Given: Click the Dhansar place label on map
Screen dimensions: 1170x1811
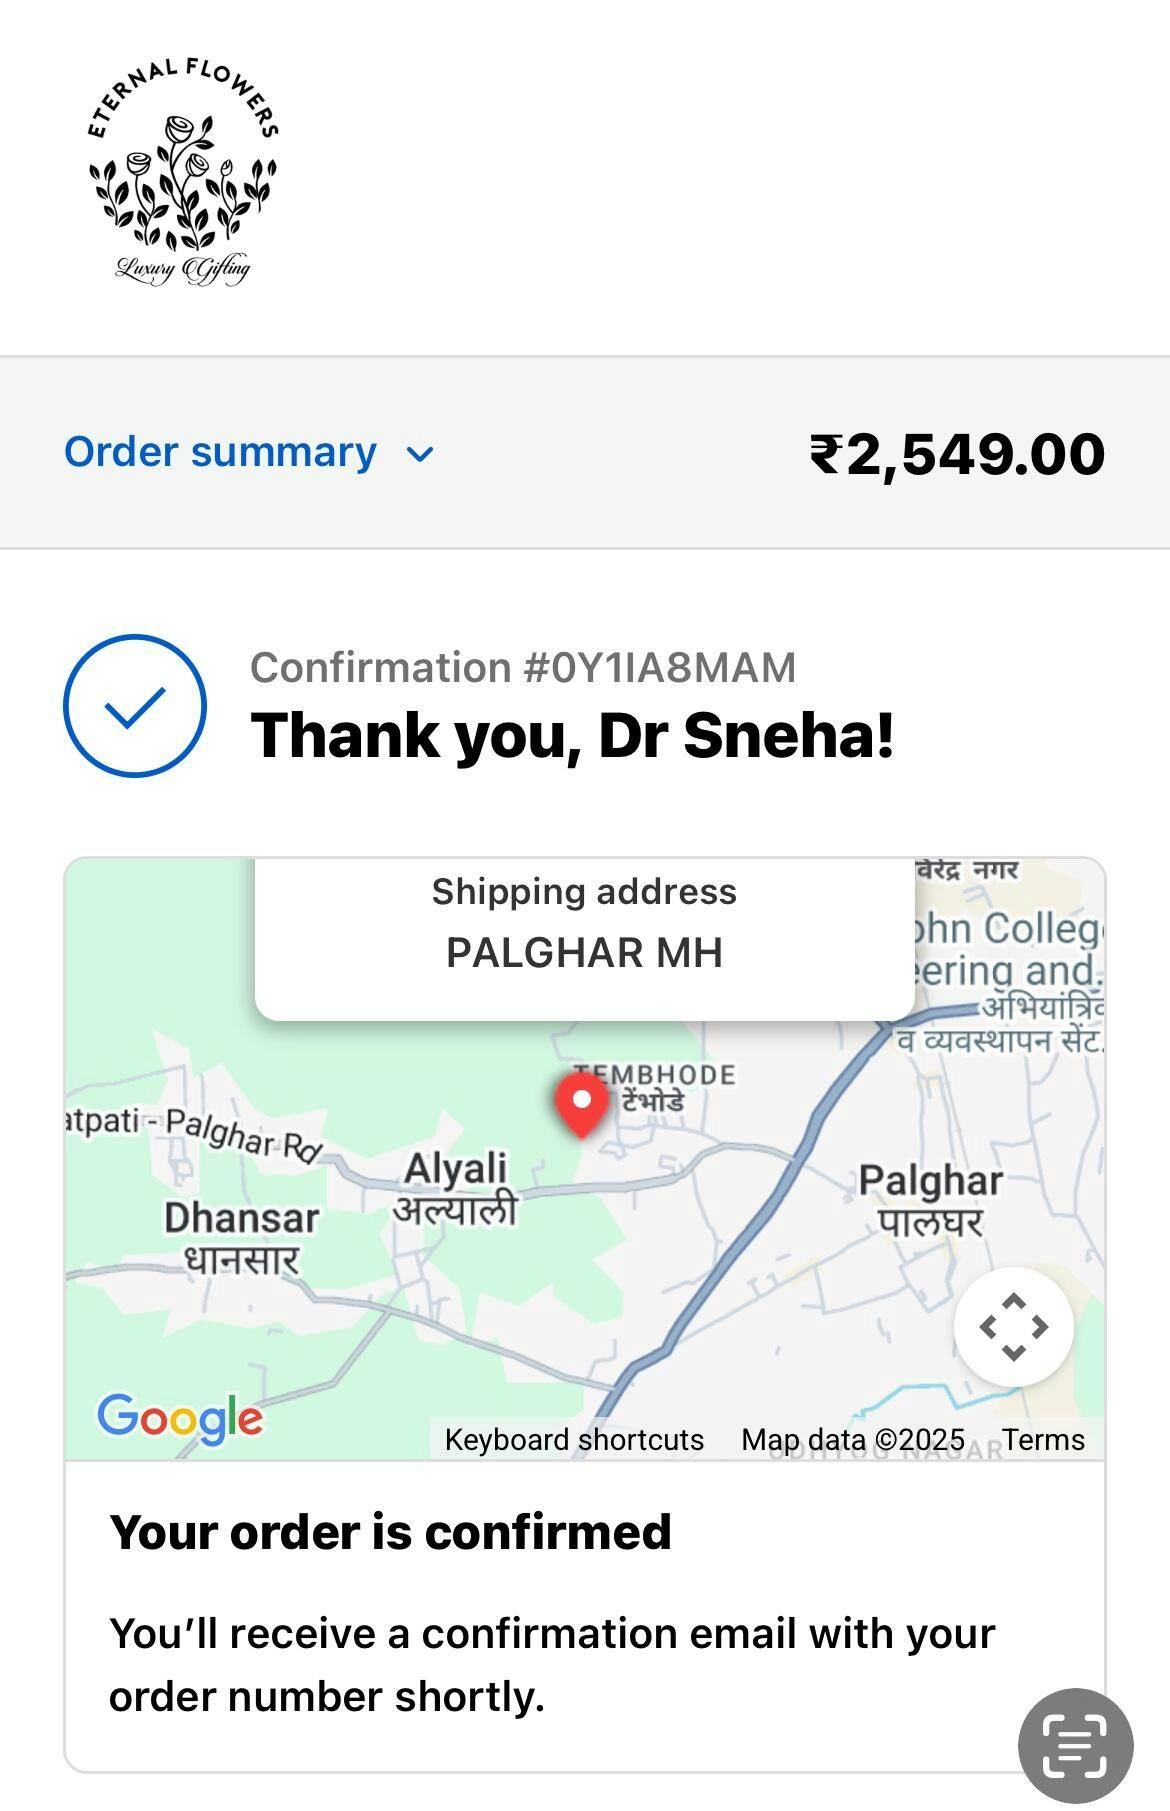Looking at the screenshot, I should (242, 1238).
